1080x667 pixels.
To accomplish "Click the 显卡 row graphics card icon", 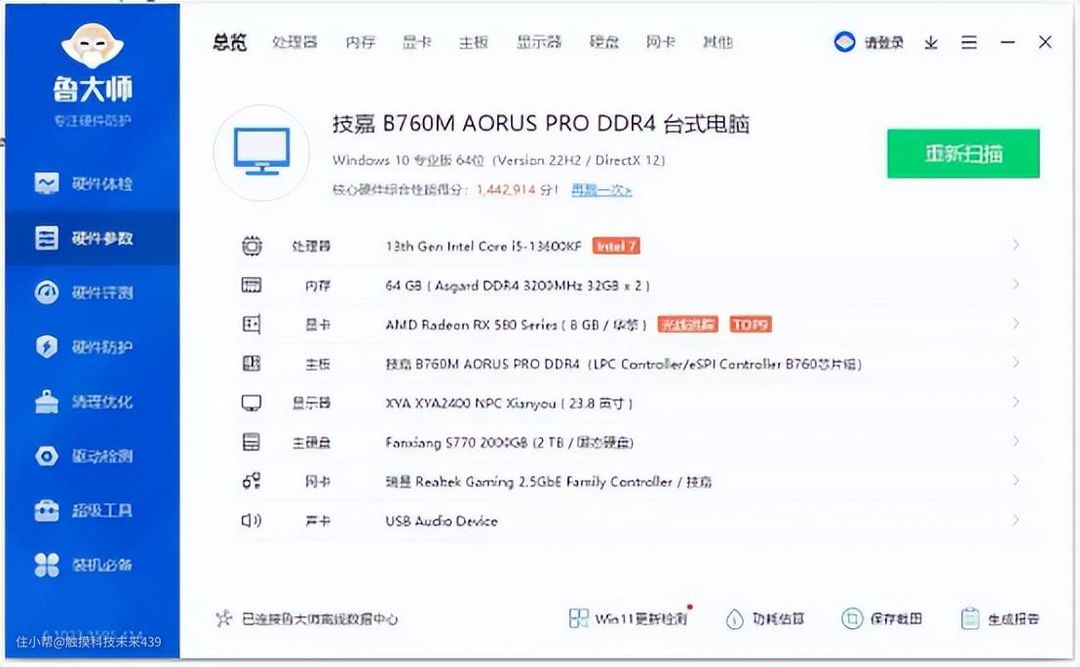I will tap(251, 324).
